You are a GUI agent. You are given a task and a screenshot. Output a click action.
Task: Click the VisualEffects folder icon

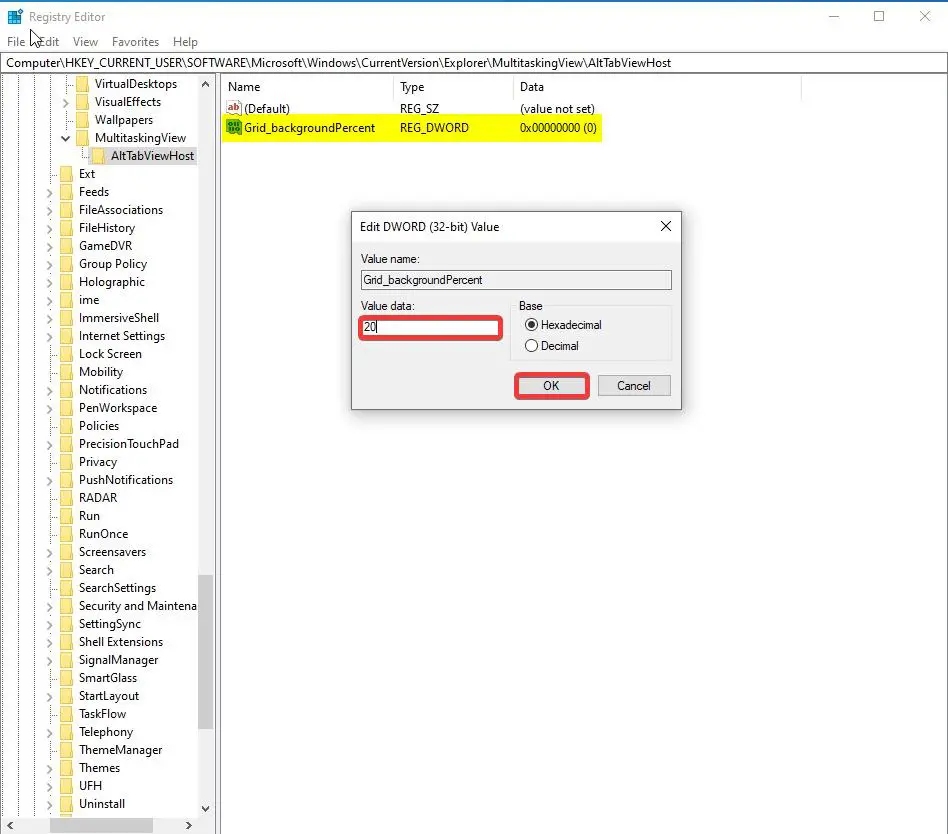[83, 102]
